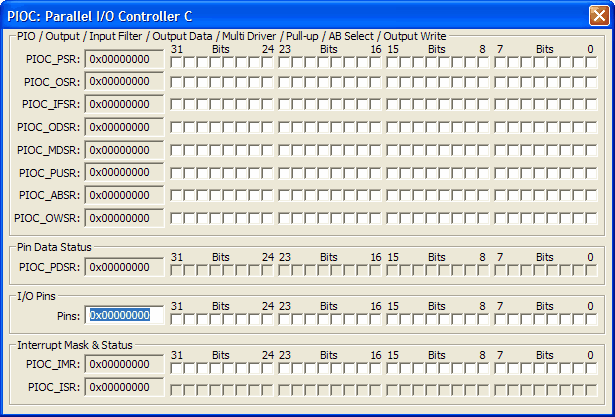Enable bit 16 in the PIOC_ABSR row
615x417 pixels.
(x=375, y=195)
